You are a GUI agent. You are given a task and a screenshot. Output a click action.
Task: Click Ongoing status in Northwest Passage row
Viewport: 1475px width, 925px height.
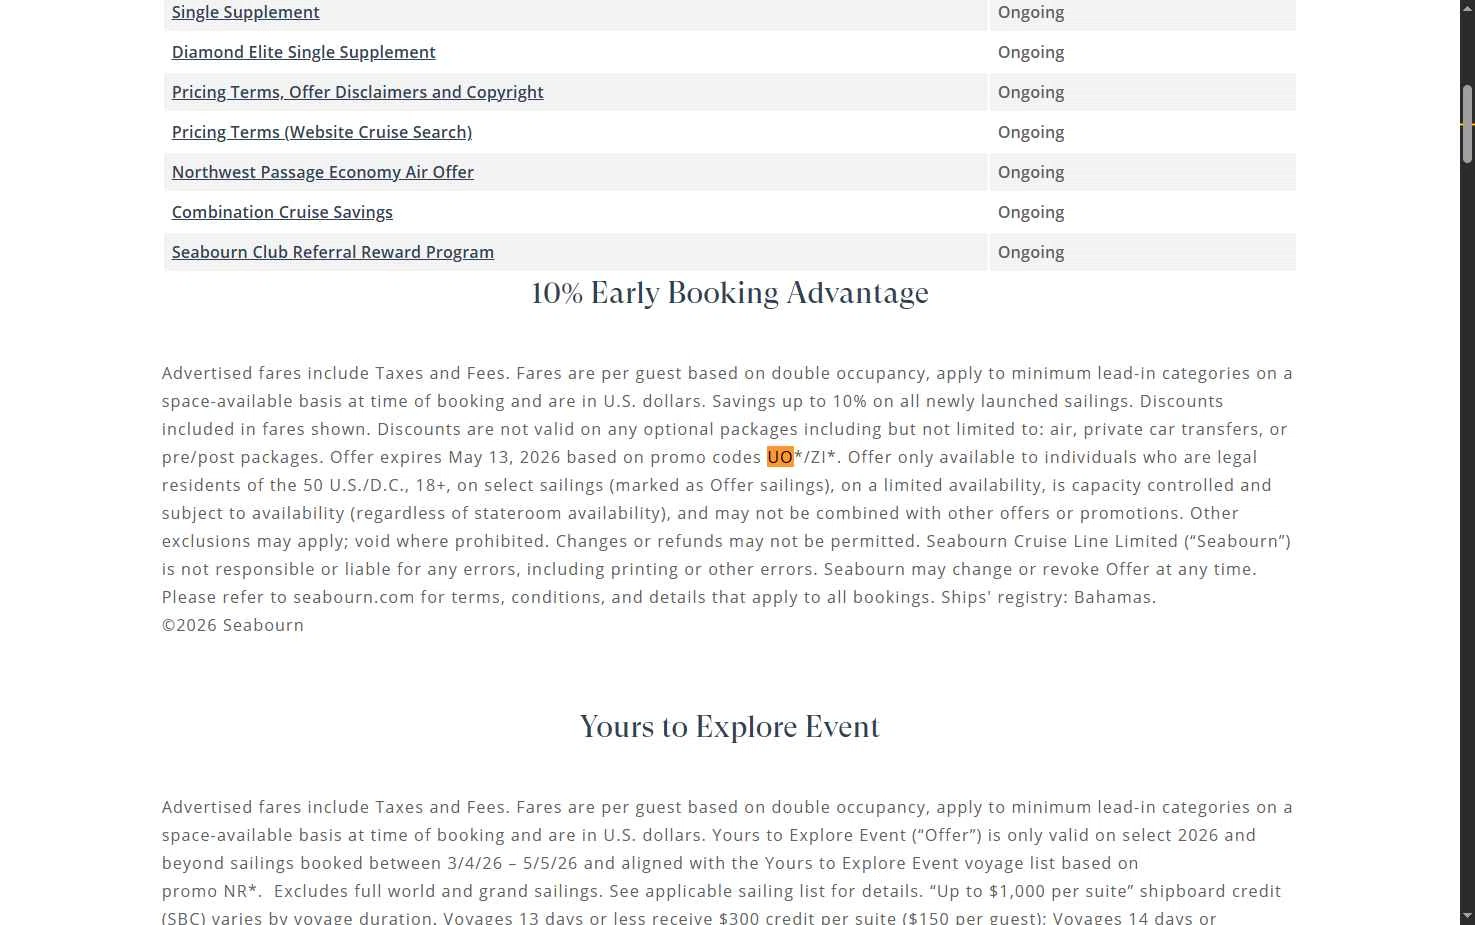point(1031,172)
